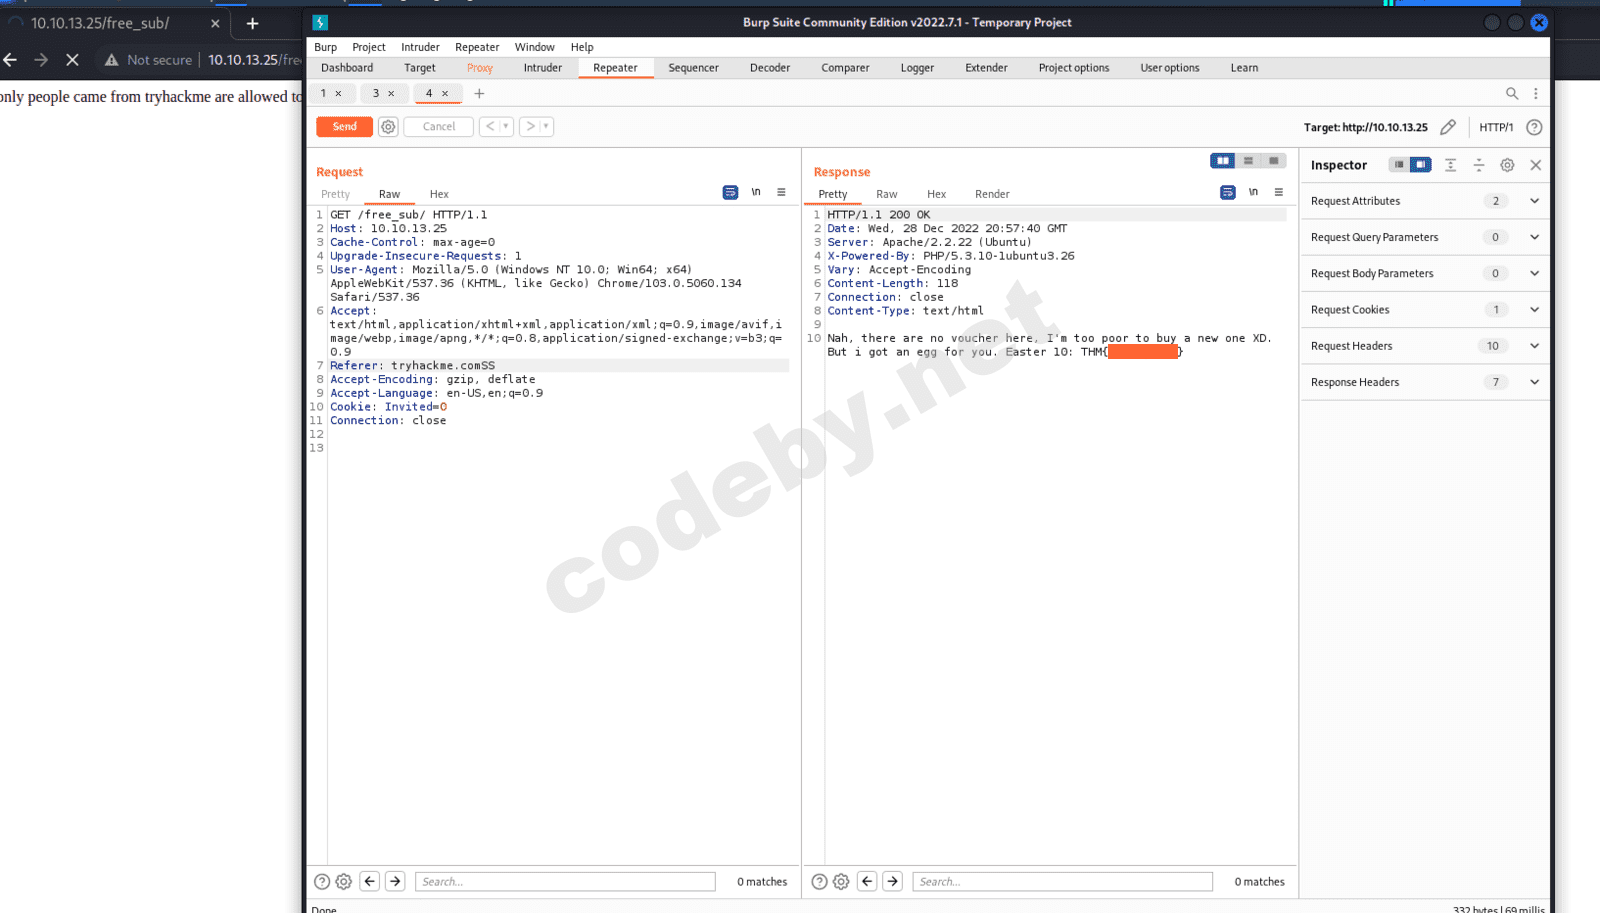Close the 10.10.13.25/free_sub/ browser tab
The image size is (1600, 913).
tap(215, 23)
